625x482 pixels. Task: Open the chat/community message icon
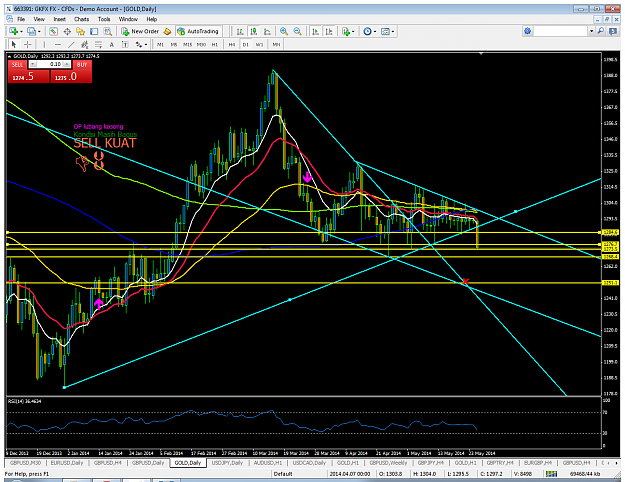pos(613,31)
